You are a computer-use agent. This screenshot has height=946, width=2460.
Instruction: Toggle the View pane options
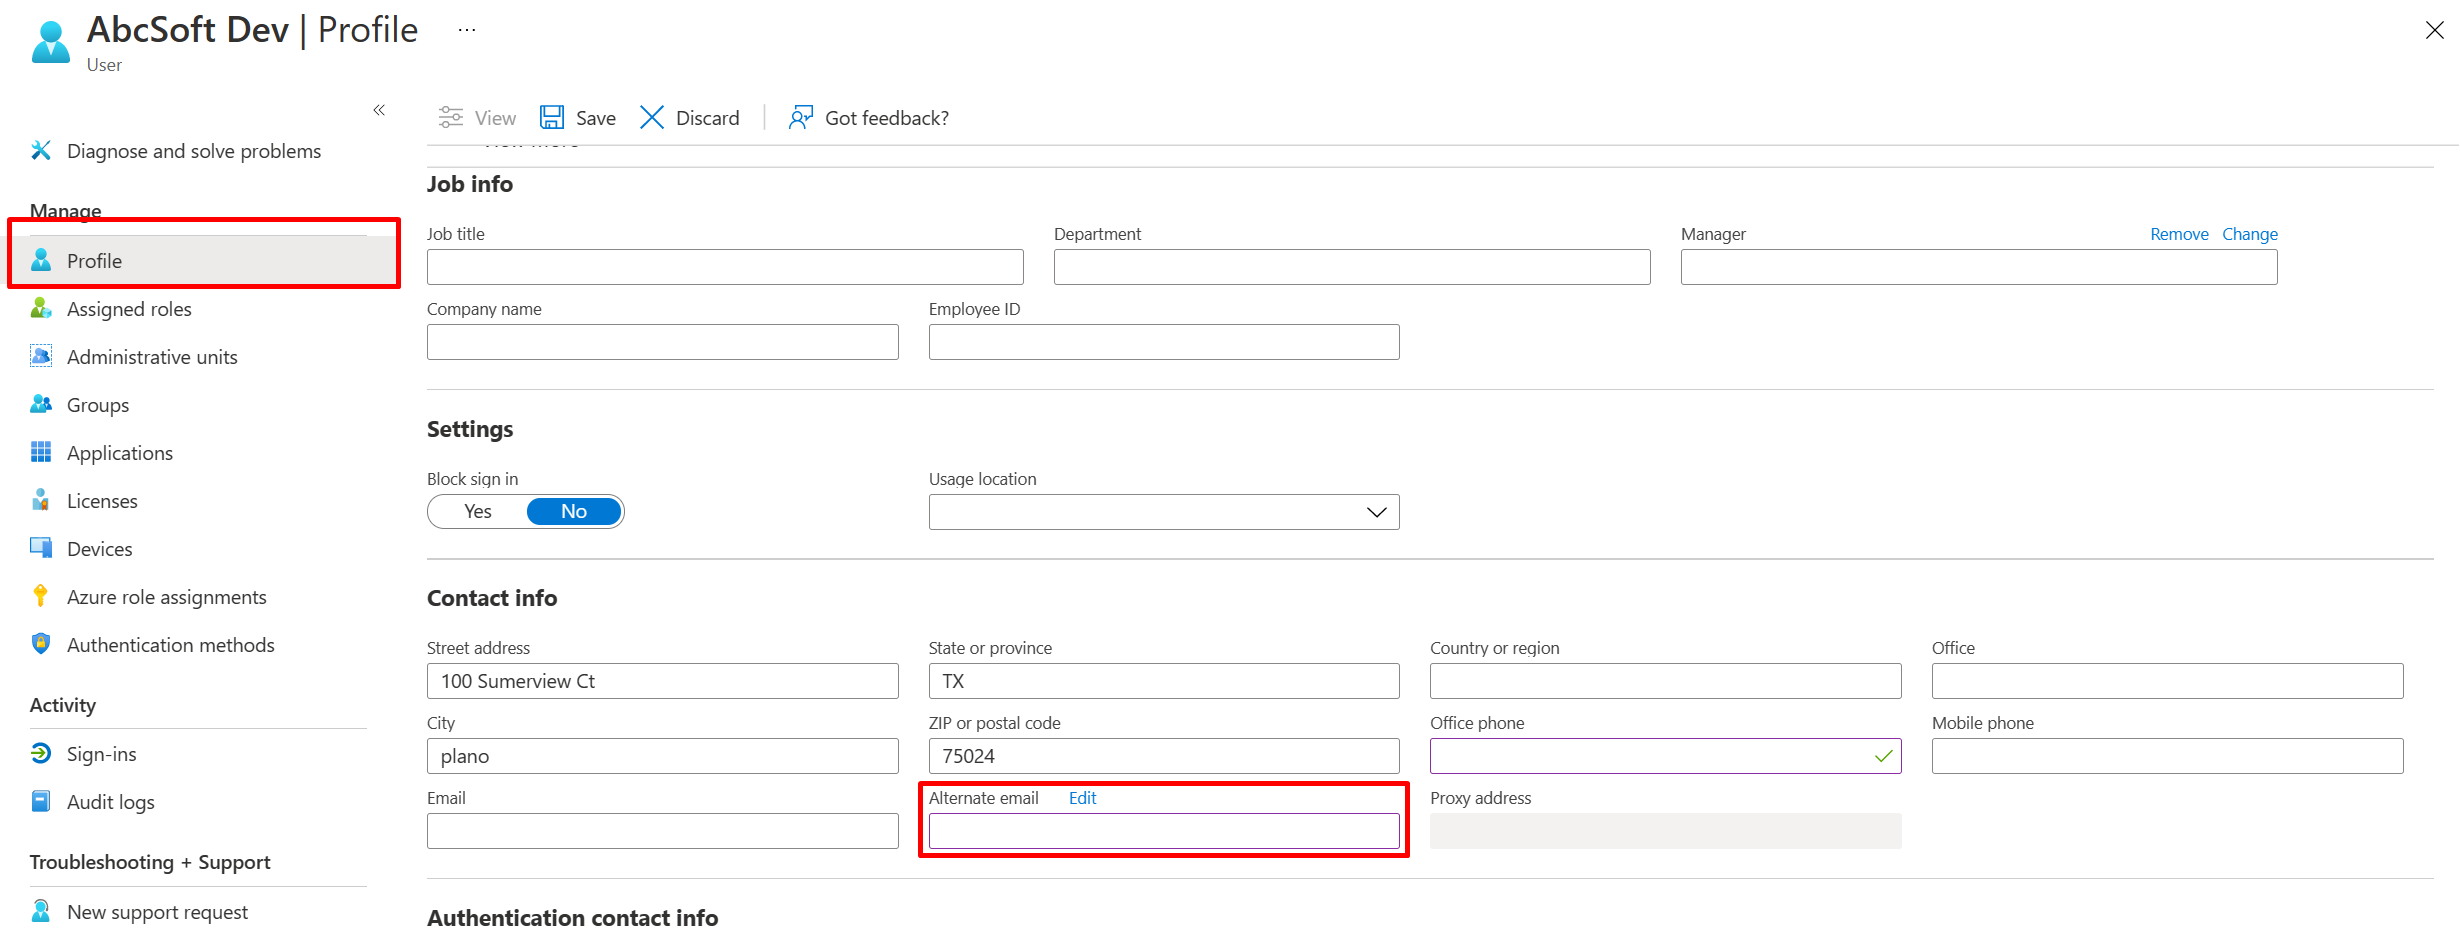[477, 117]
